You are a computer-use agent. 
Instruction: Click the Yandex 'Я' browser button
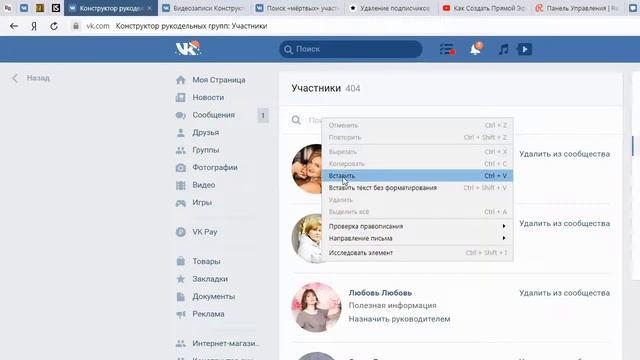point(34,26)
